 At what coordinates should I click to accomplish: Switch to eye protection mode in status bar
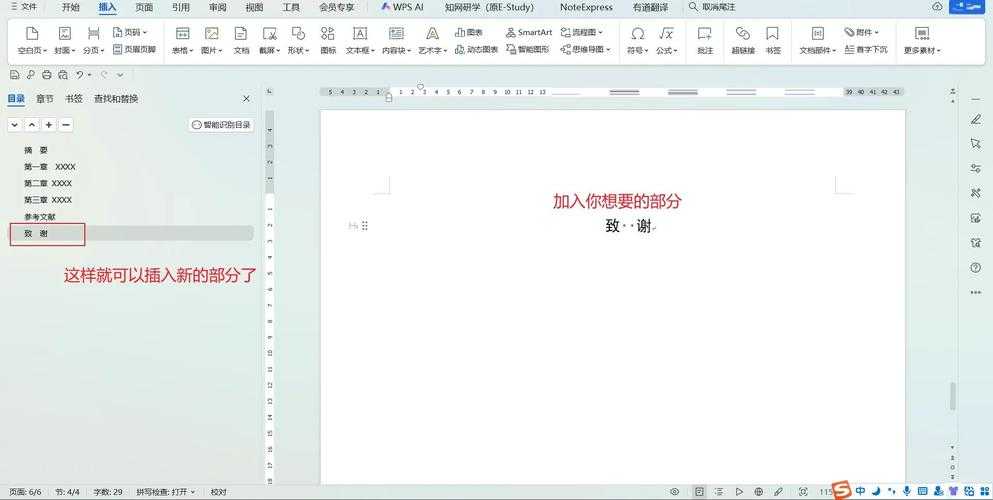tap(675, 492)
